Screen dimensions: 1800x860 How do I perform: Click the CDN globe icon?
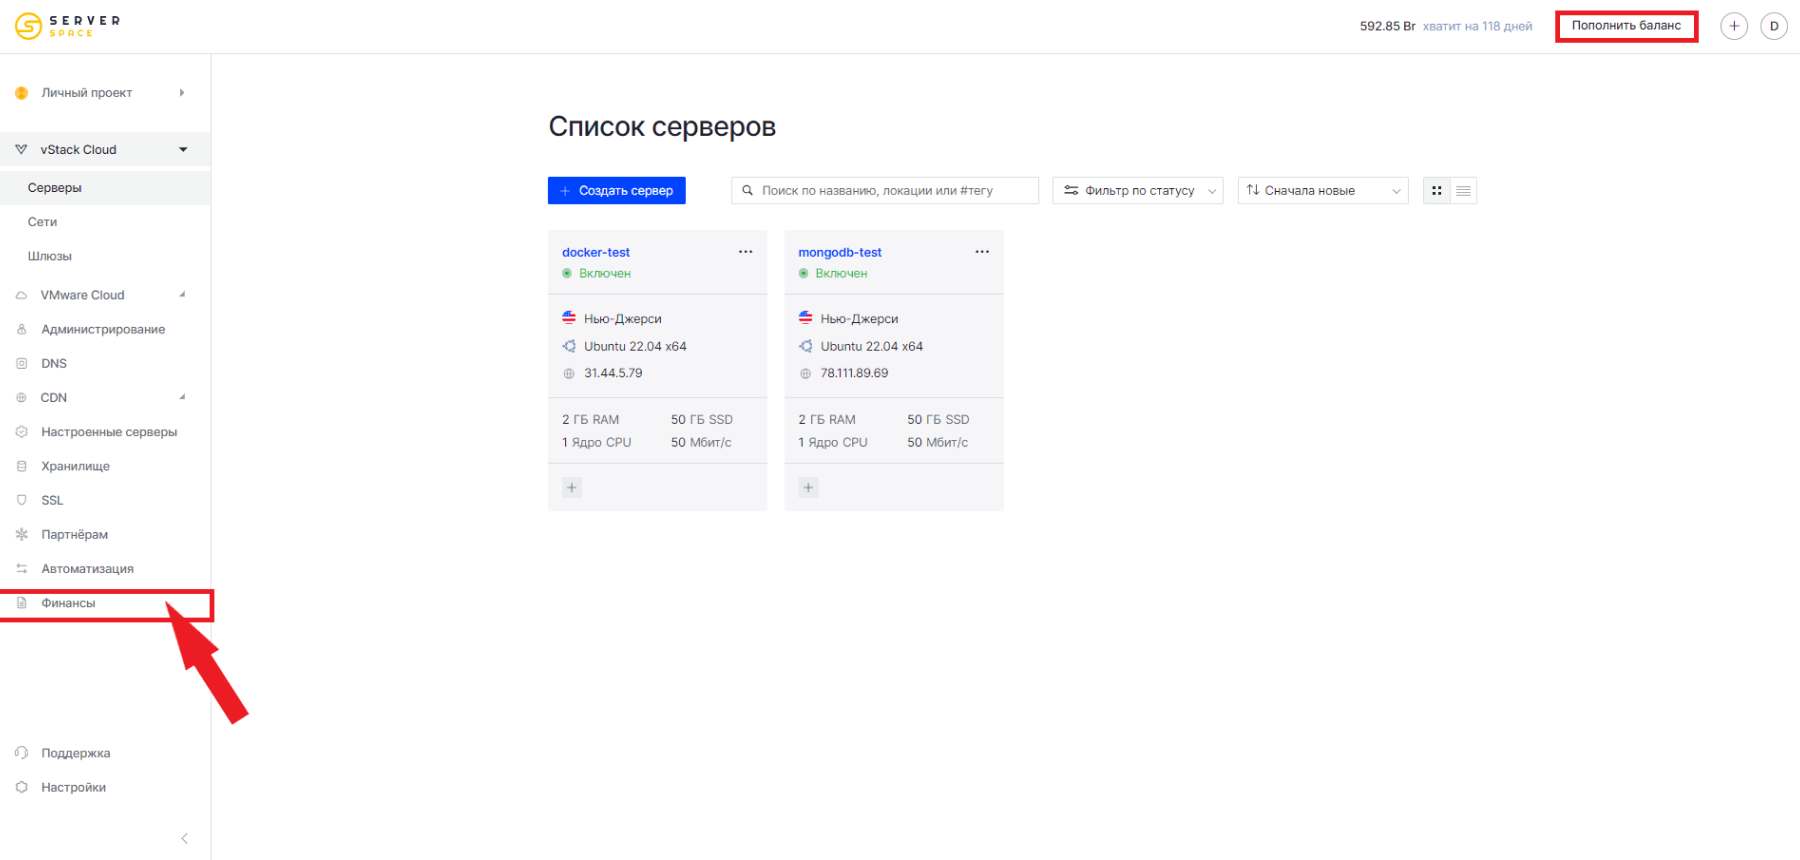(21, 397)
